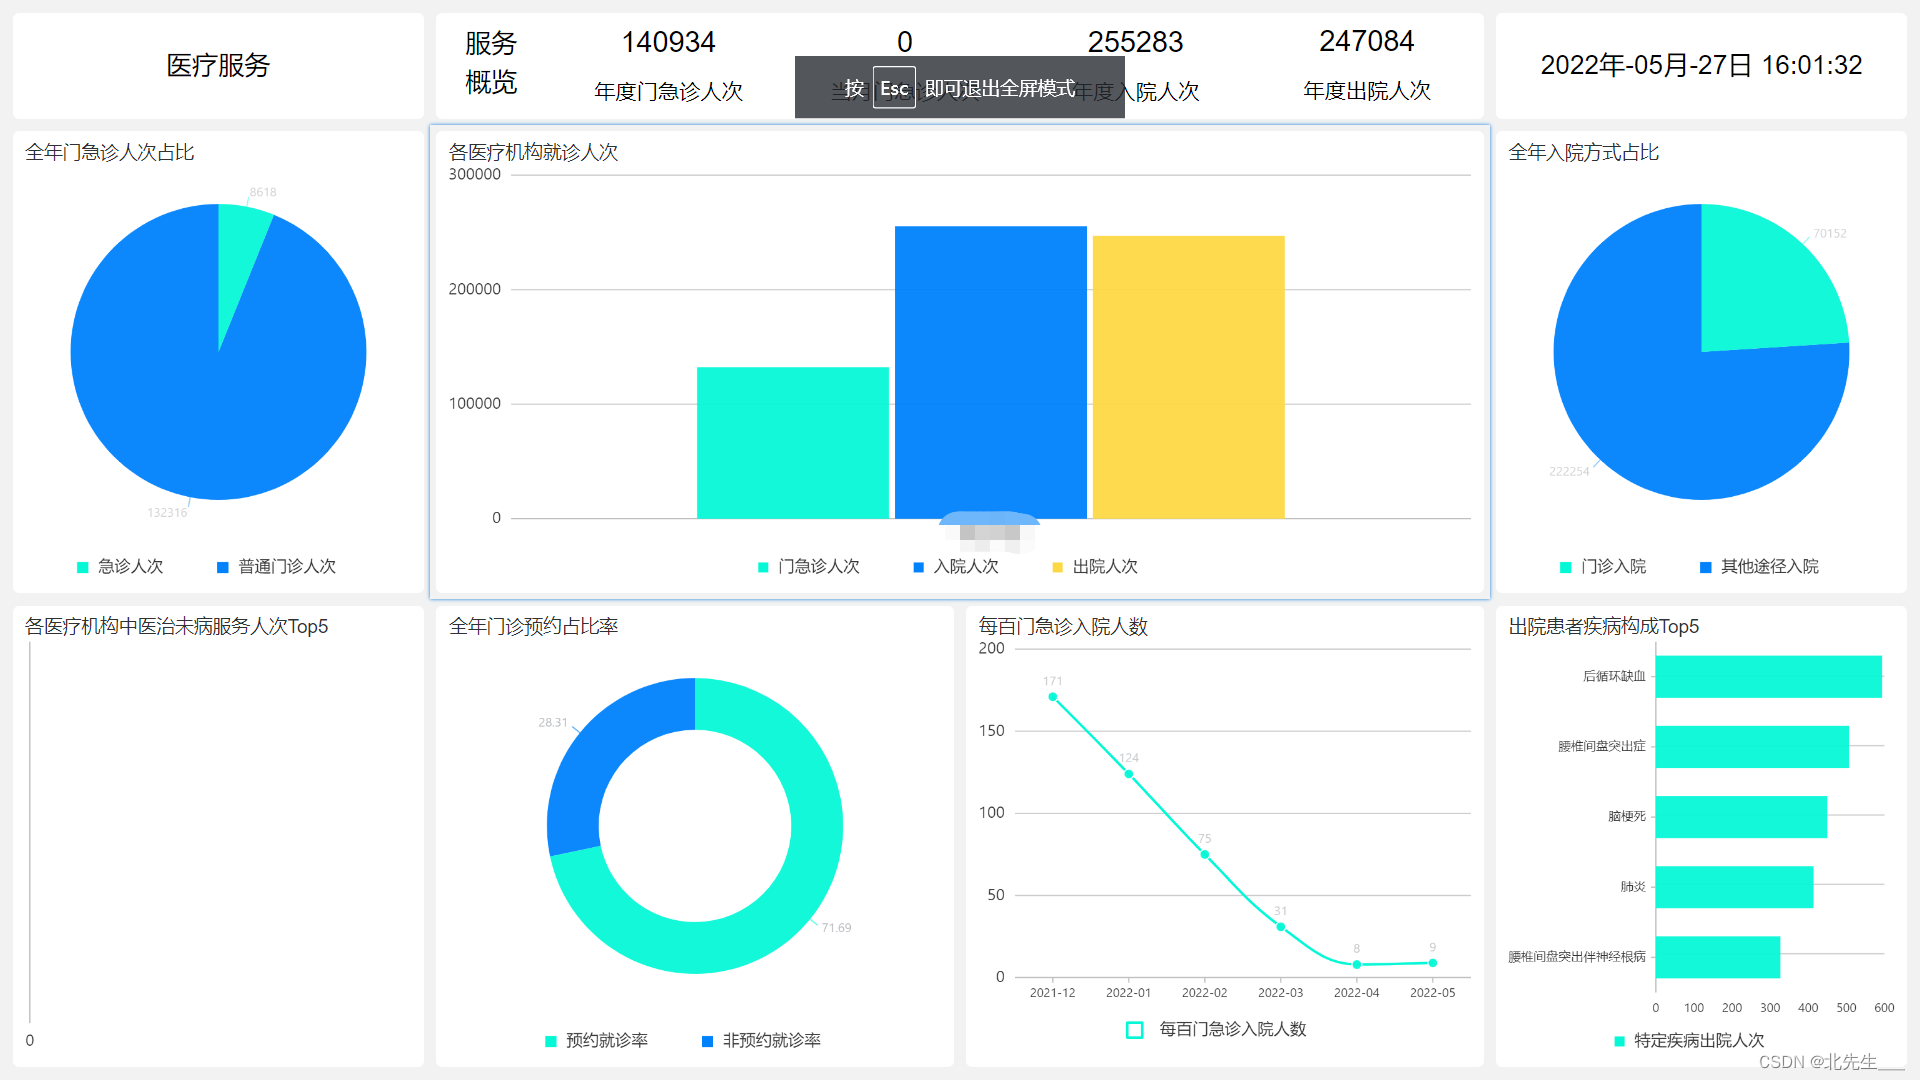Select the 2022-04 data point on line
Screen dimensions: 1920x1080
coord(1357,965)
